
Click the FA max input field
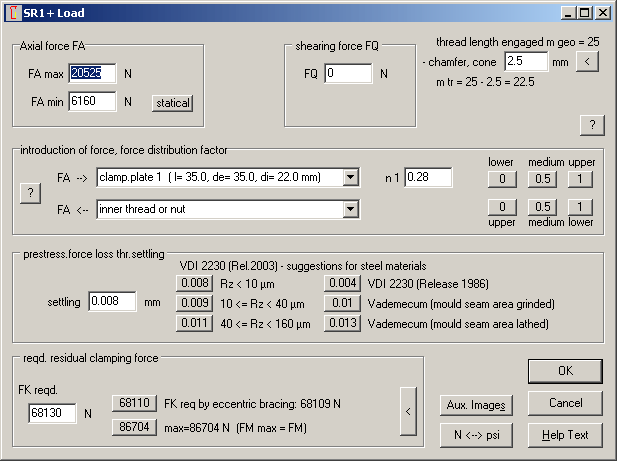click(92, 74)
